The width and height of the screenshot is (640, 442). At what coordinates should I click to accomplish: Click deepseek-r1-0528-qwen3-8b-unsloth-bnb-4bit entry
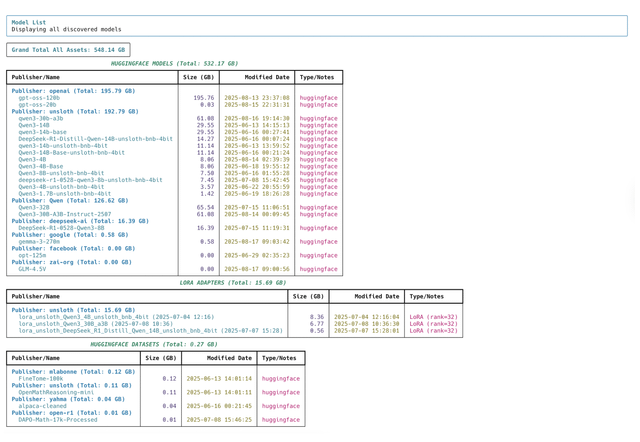pyautogui.click(x=90, y=180)
